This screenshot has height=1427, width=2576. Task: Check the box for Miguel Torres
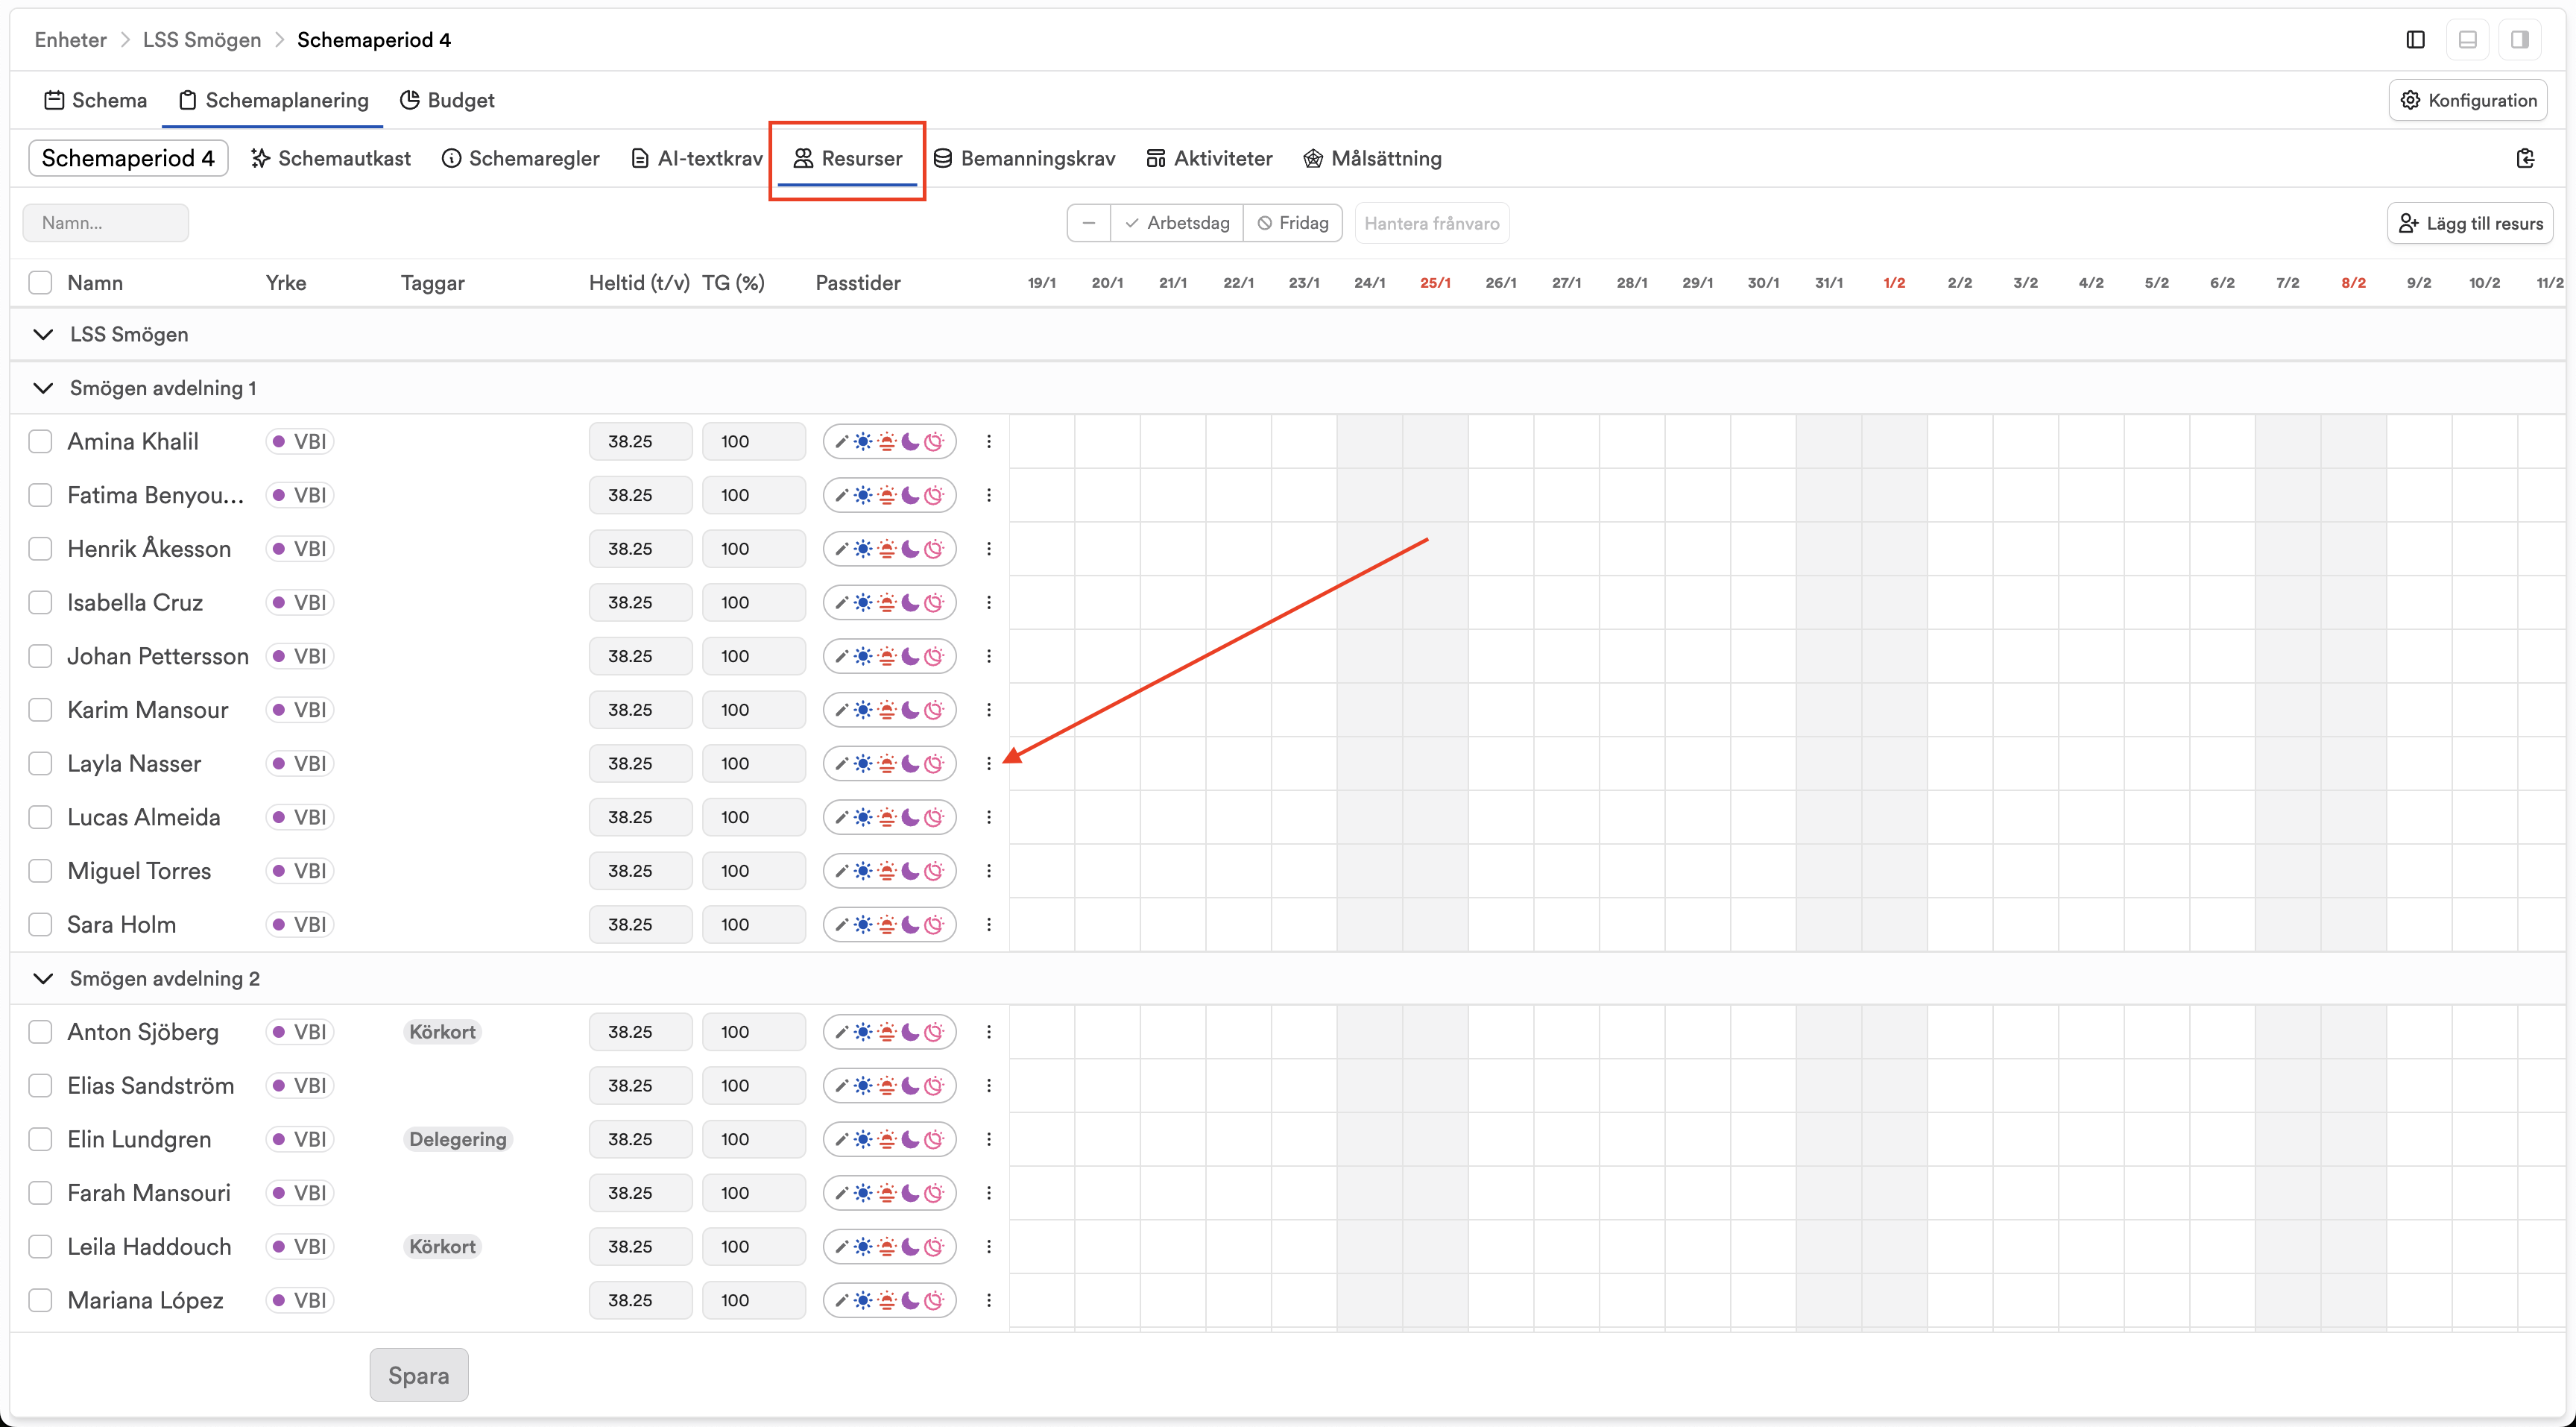click(x=40, y=871)
